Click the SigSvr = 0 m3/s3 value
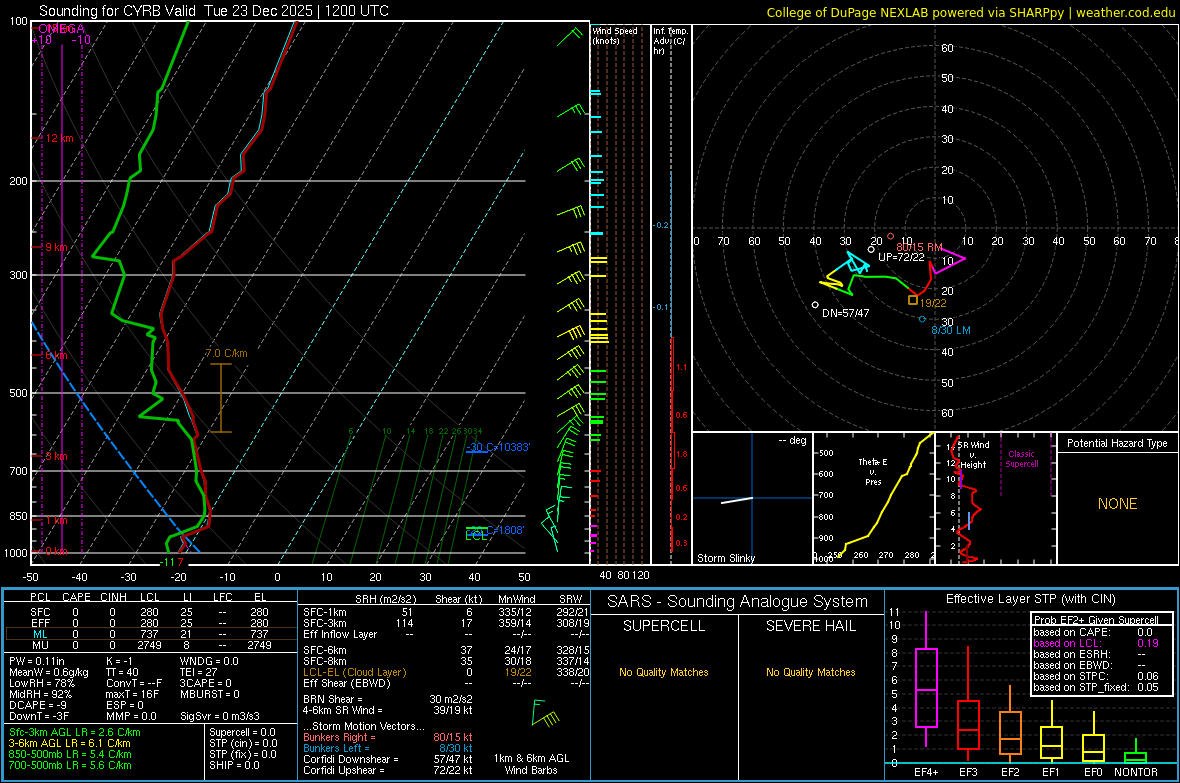The image size is (1180, 783). [220, 716]
